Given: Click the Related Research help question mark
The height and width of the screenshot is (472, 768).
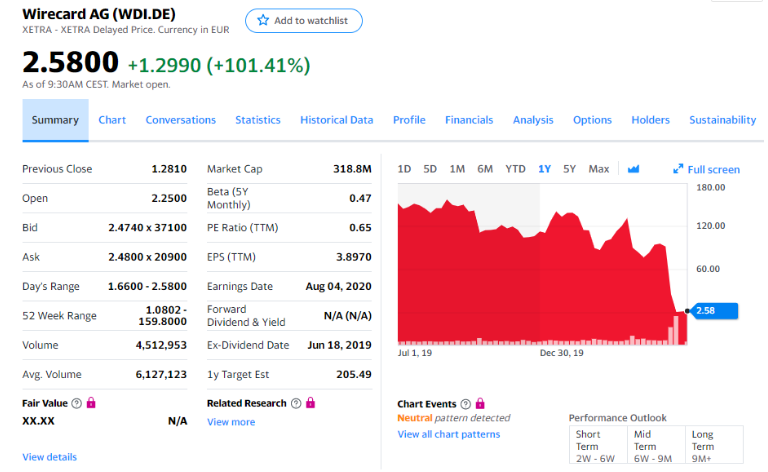Looking at the screenshot, I should click(x=295, y=403).
